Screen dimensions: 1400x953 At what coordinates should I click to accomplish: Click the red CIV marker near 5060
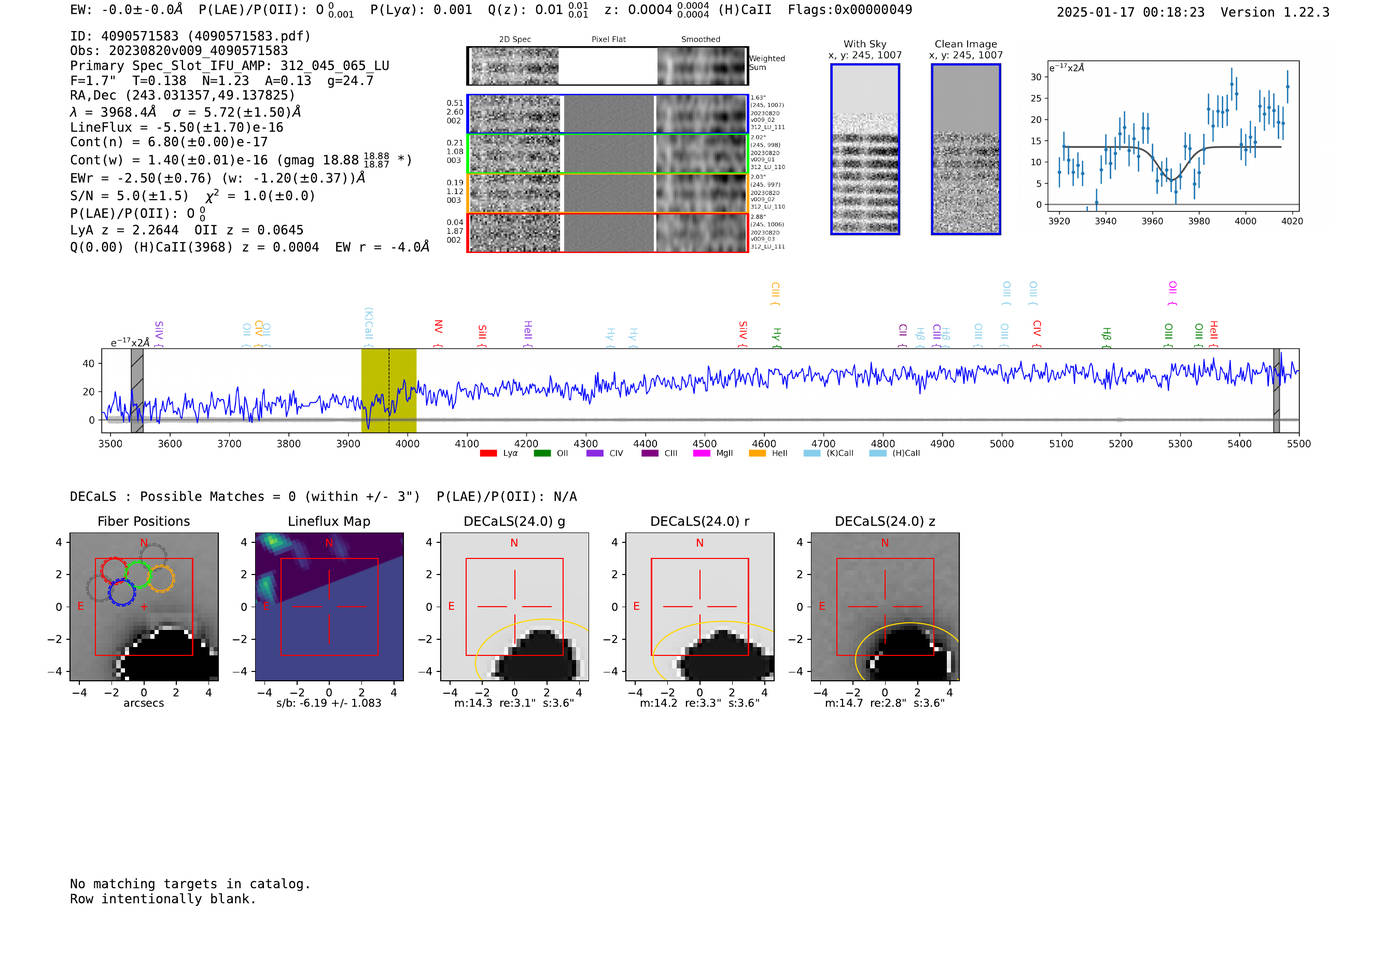[x=1037, y=334]
